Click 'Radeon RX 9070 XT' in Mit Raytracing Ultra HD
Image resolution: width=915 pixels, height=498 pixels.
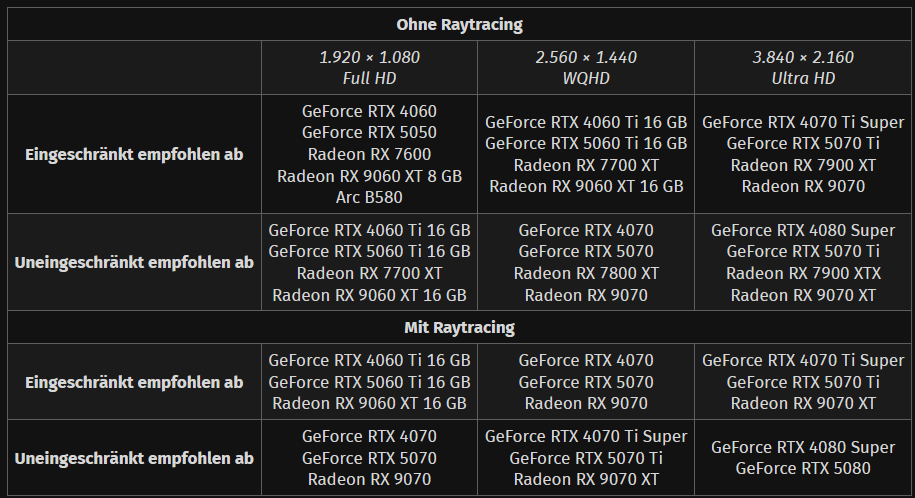point(803,403)
